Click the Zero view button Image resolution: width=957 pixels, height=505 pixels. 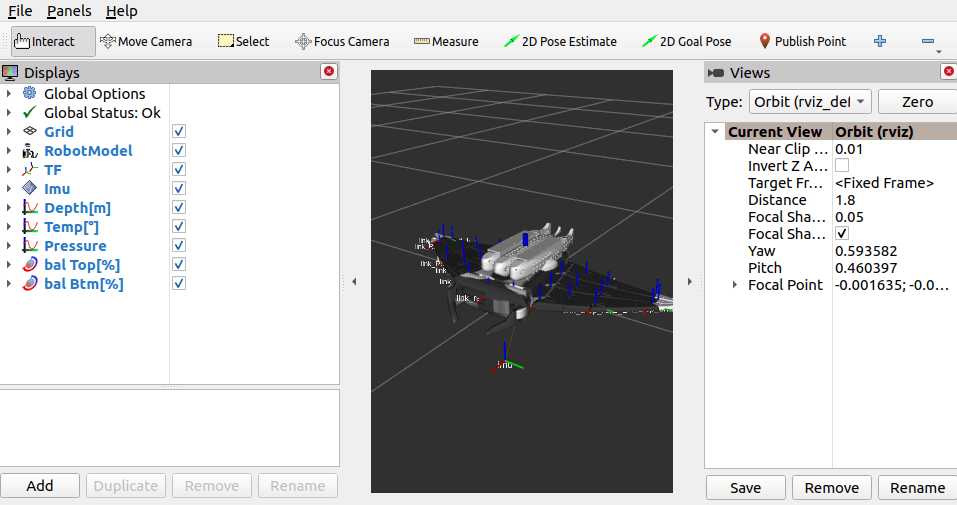click(x=917, y=101)
